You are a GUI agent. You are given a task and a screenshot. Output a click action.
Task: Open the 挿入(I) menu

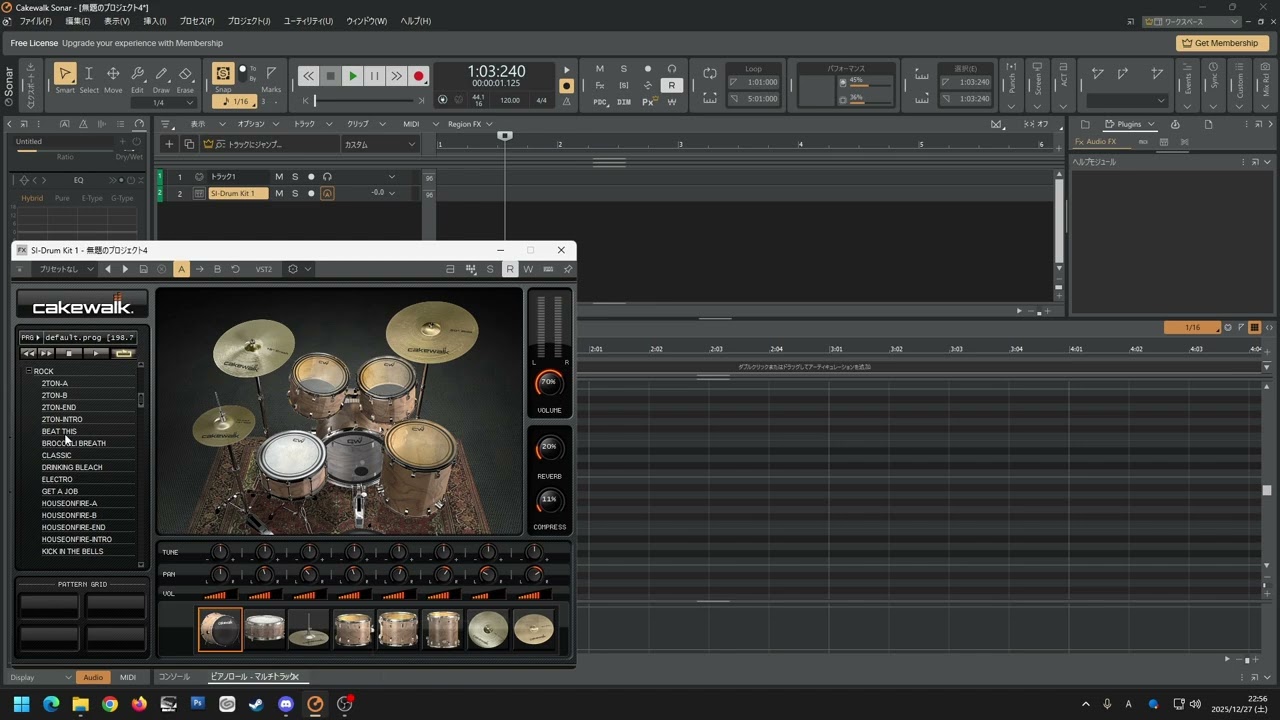(x=155, y=21)
